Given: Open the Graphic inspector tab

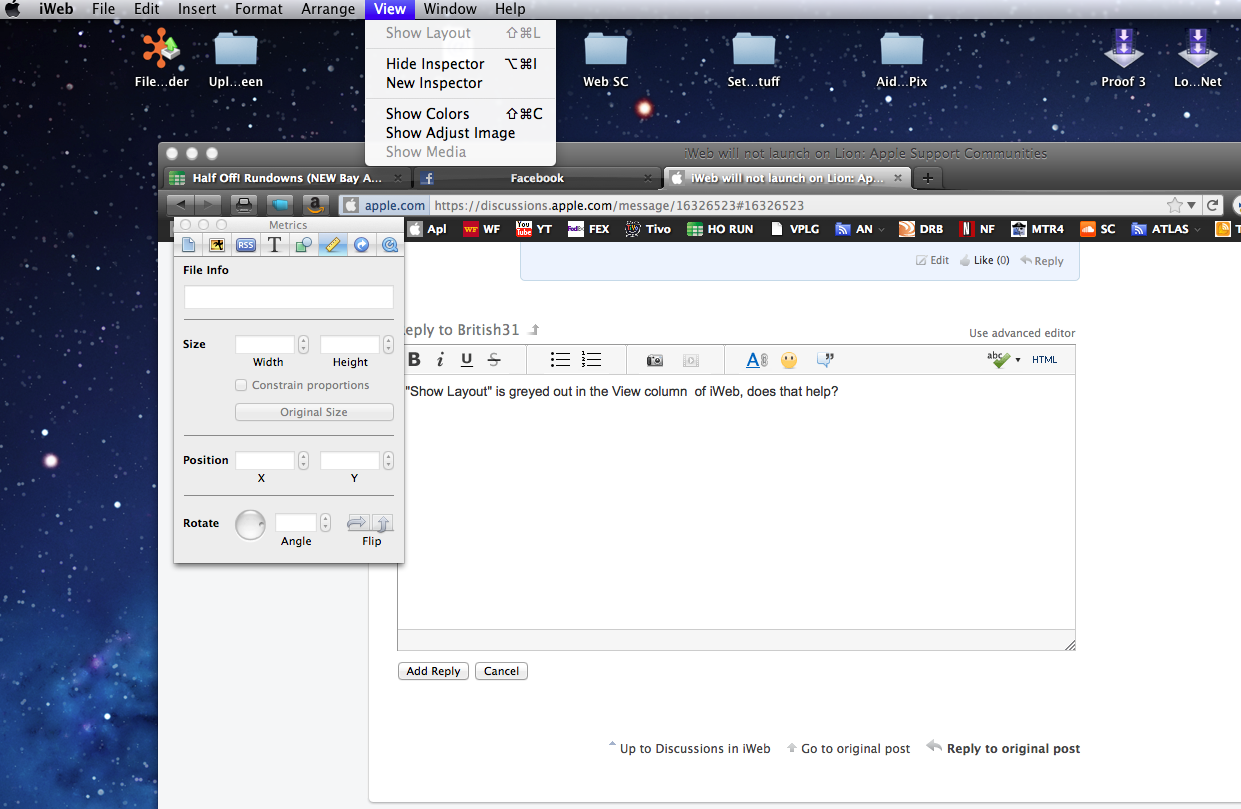Looking at the screenshot, I should pyautogui.click(x=303, y=244).
